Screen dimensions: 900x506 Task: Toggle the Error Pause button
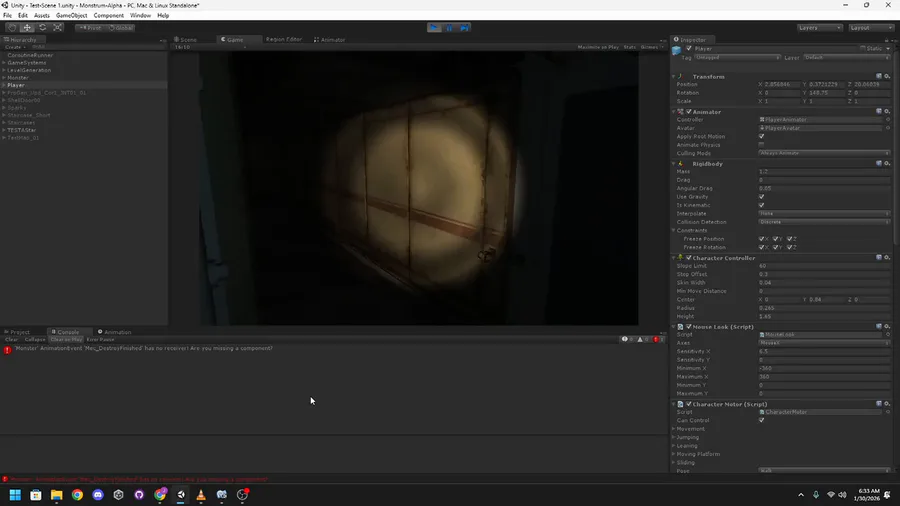100,340
